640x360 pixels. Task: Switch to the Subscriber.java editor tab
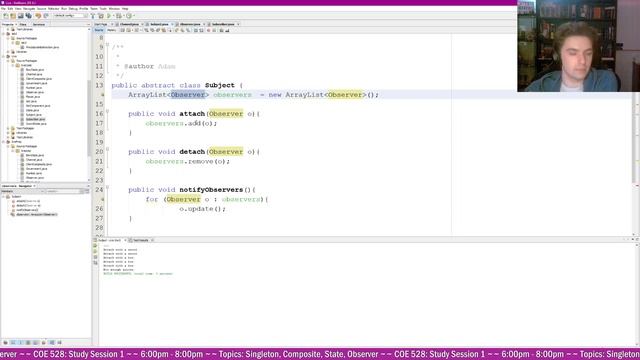(x=223, y=24)
